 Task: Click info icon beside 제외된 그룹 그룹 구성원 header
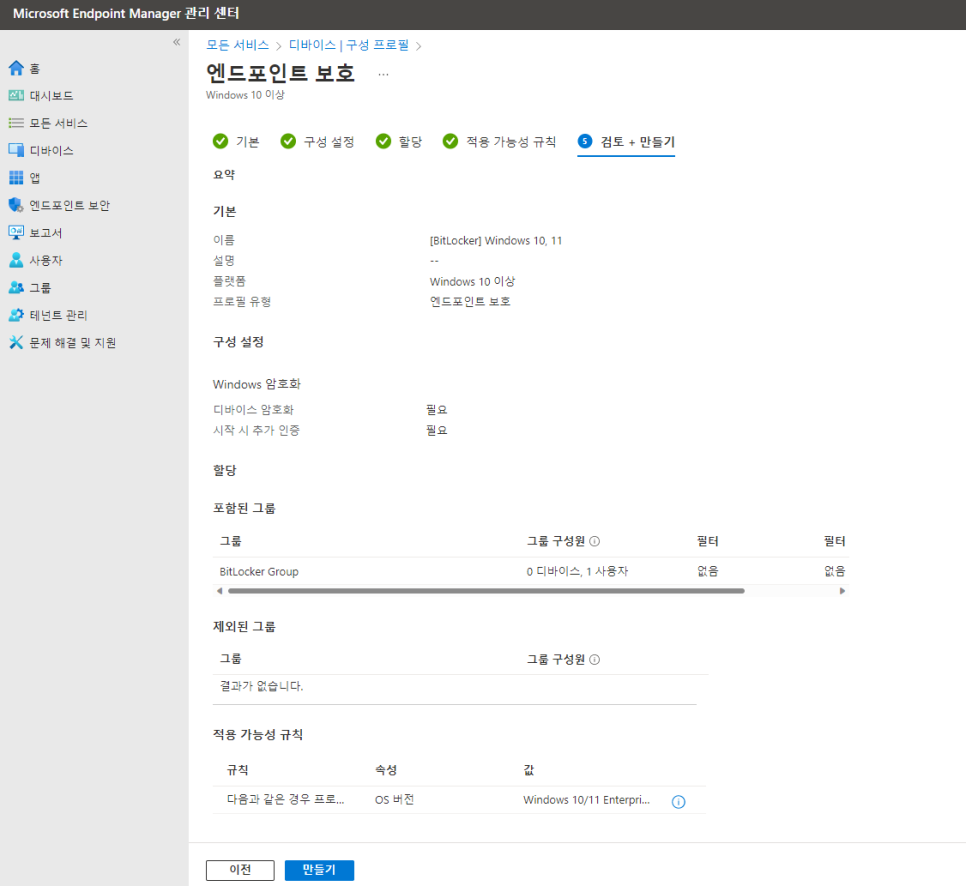click(595, 659)
